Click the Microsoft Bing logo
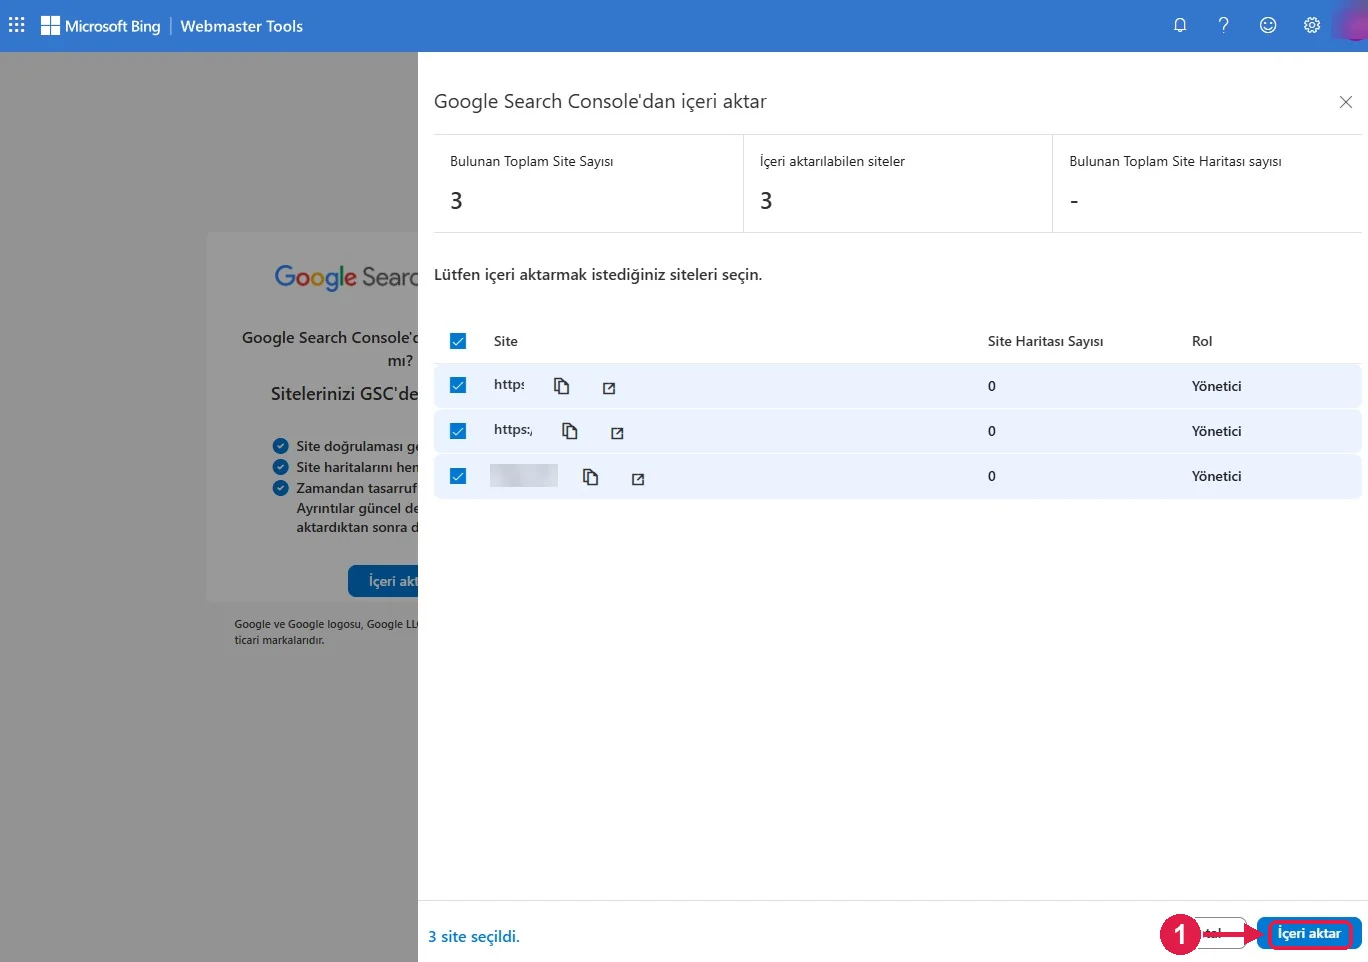 [x=100, y=26]
